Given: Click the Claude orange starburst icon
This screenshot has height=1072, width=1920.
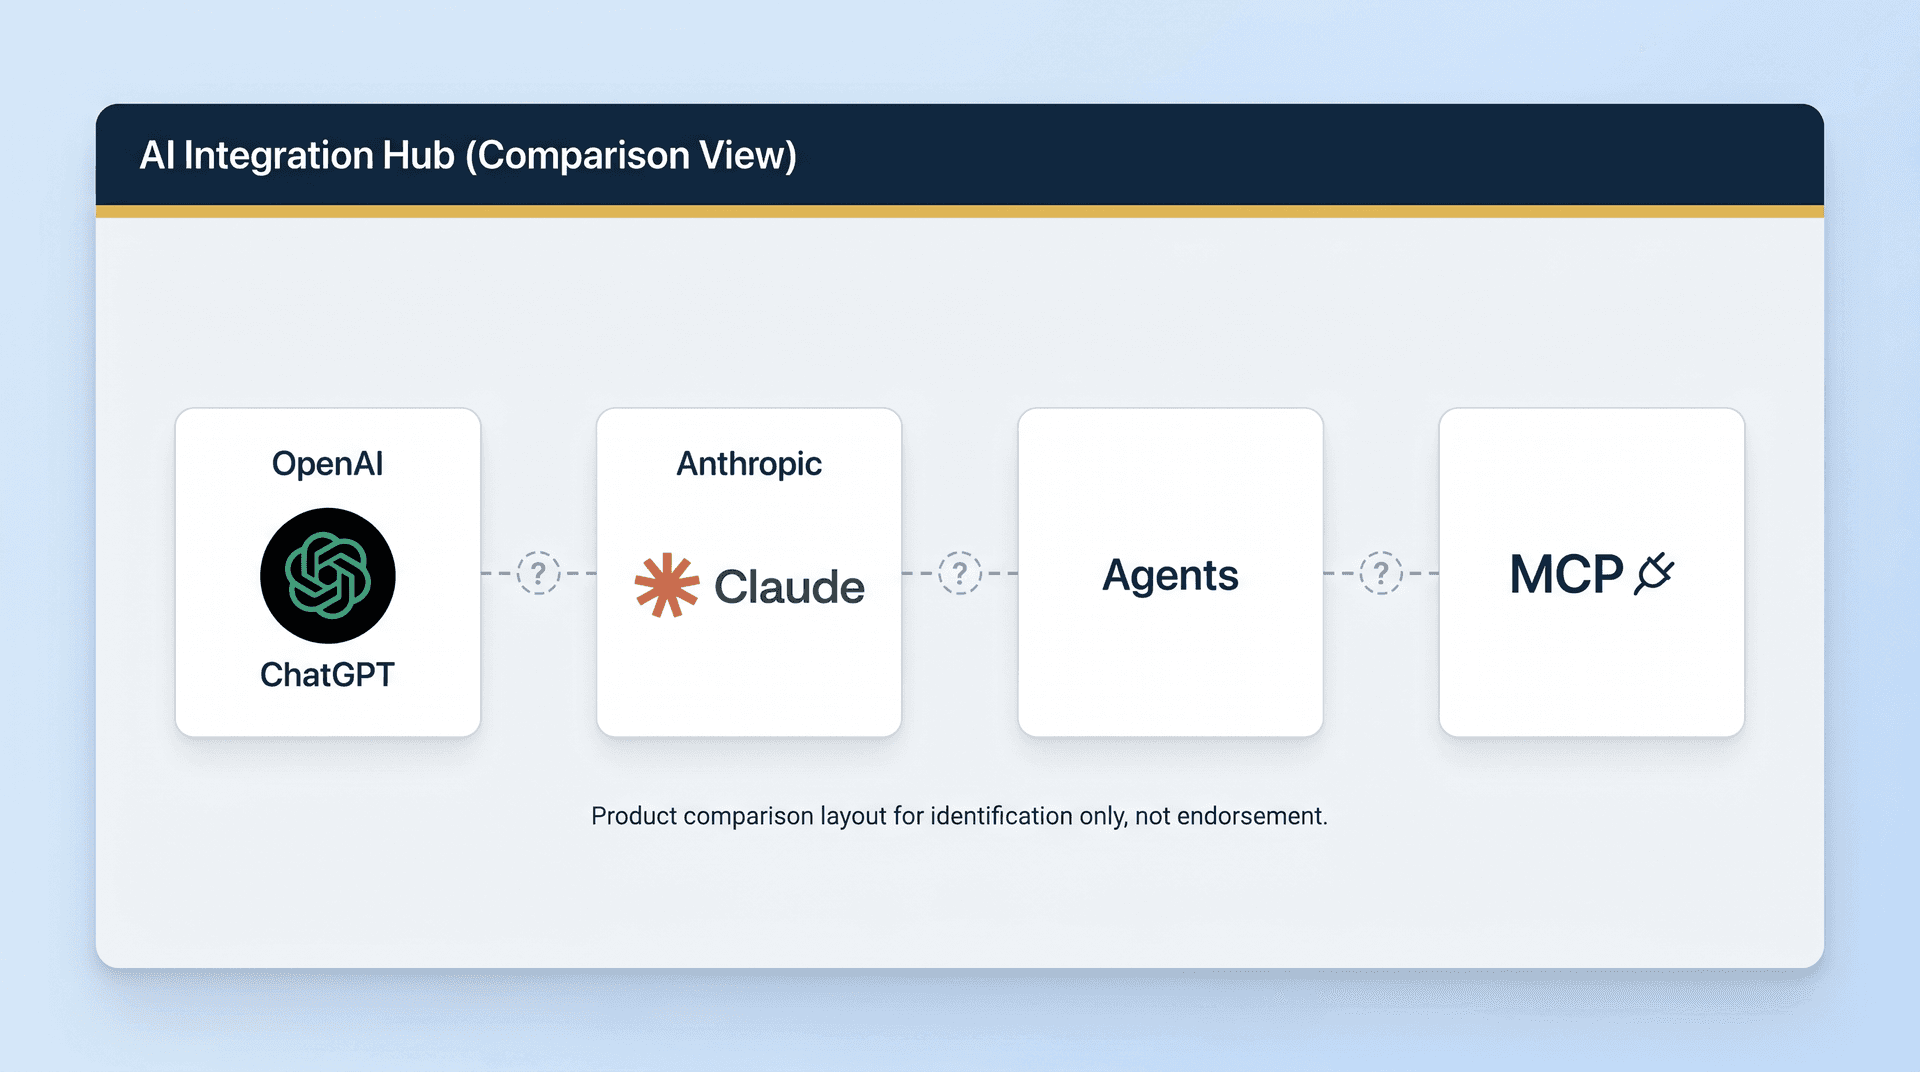Looking at the screenshot, I should click(666, 585).
